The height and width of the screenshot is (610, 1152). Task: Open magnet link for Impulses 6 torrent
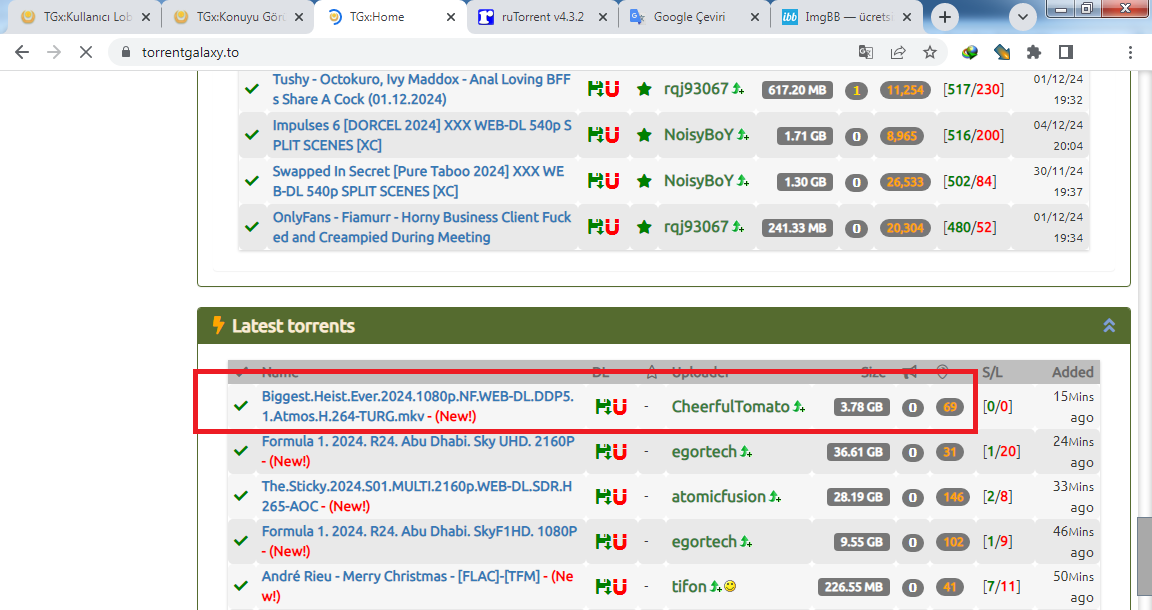click(x=612, y=135)
